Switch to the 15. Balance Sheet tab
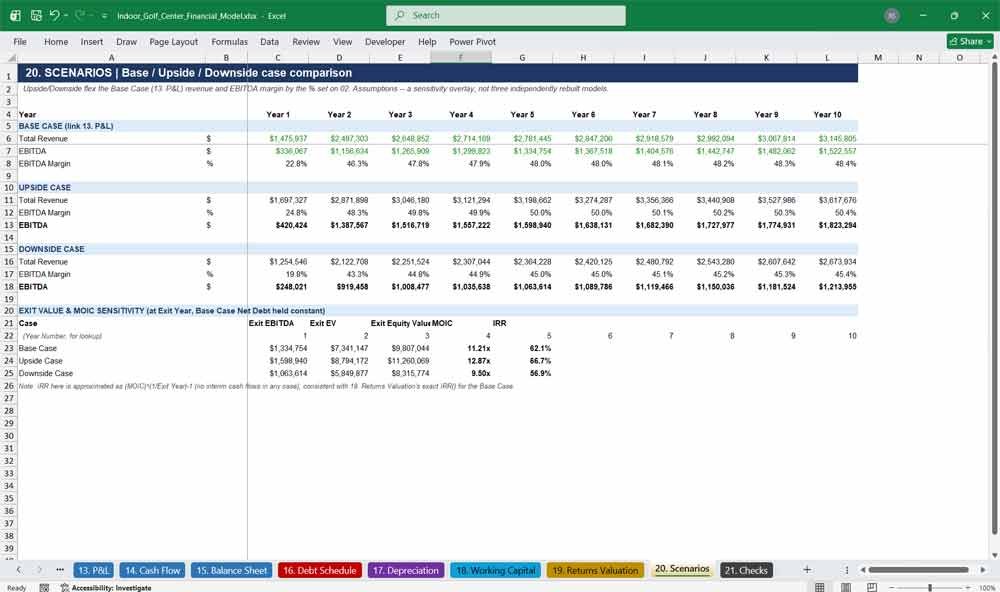This screenshot has width=1000, height=592. coord(232,570)
